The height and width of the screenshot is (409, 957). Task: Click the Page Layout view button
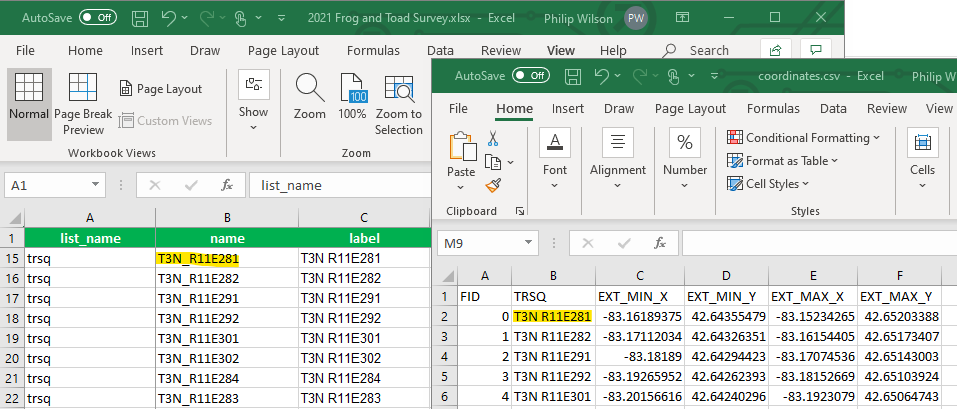(160, 89)
